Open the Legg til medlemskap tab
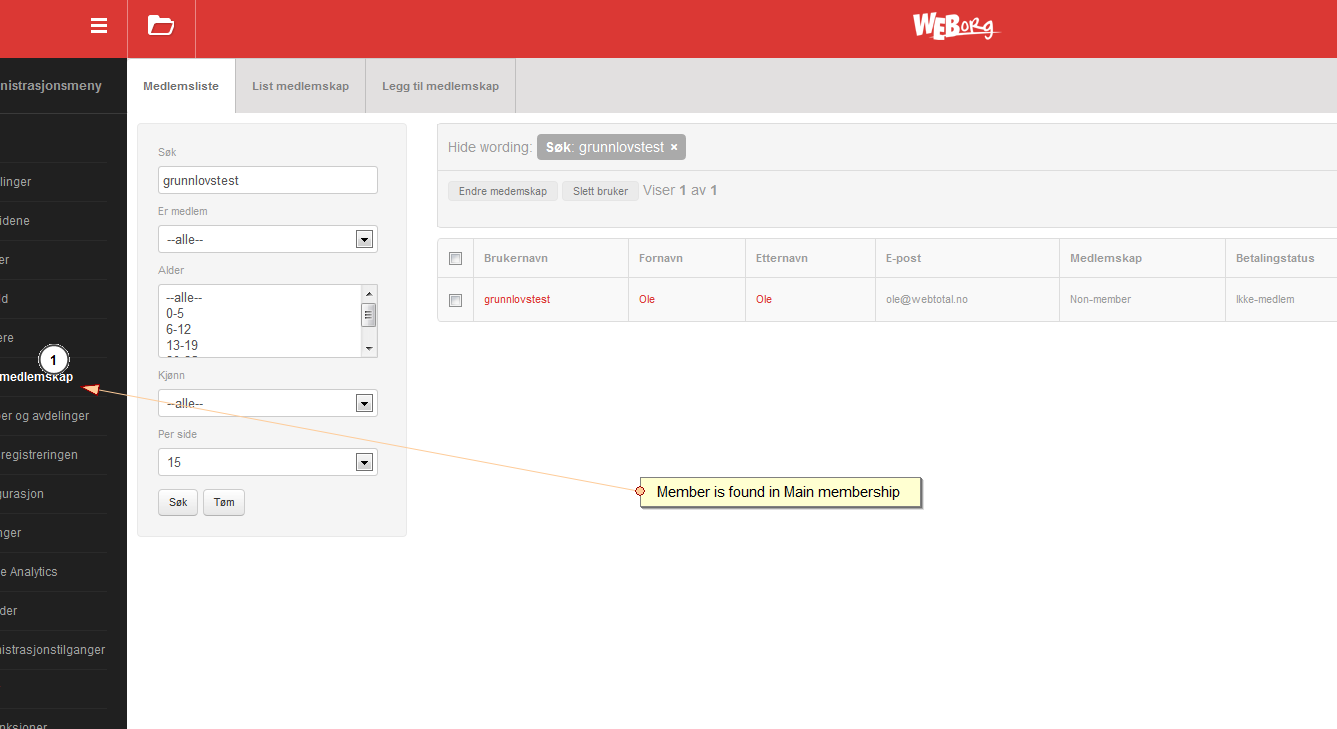This screenshot has width=1337, height=729. [x=440, y=86]
